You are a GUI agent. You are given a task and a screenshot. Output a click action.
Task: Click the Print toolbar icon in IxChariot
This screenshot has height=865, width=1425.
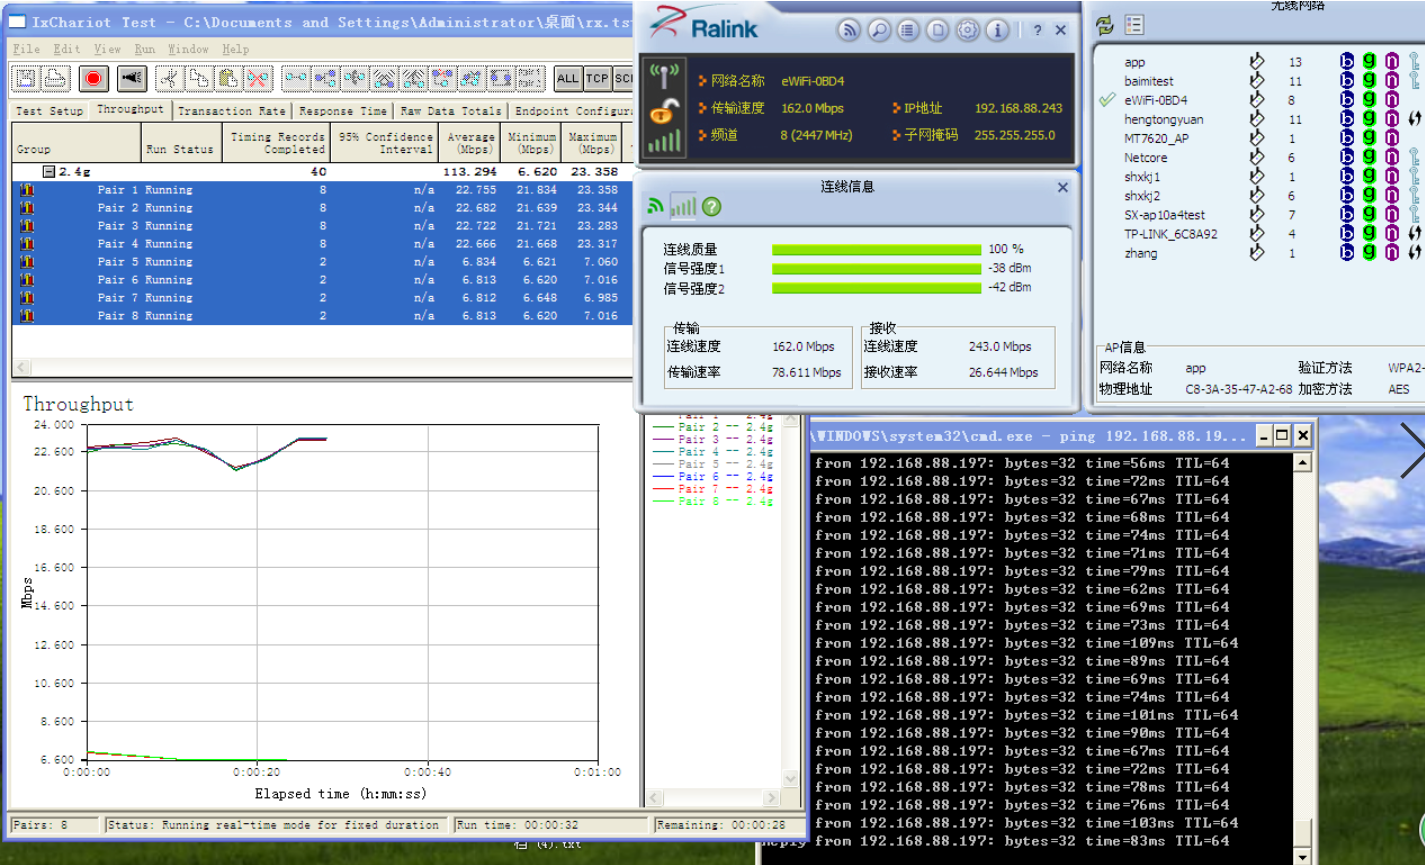(56, 78)
